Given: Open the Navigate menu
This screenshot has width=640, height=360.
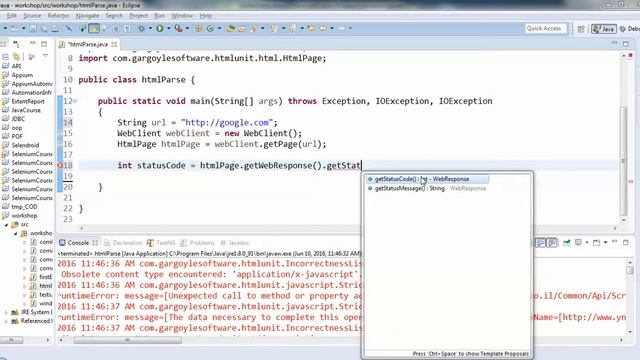Looking at the screenshot, I should (x=87, y=16).
